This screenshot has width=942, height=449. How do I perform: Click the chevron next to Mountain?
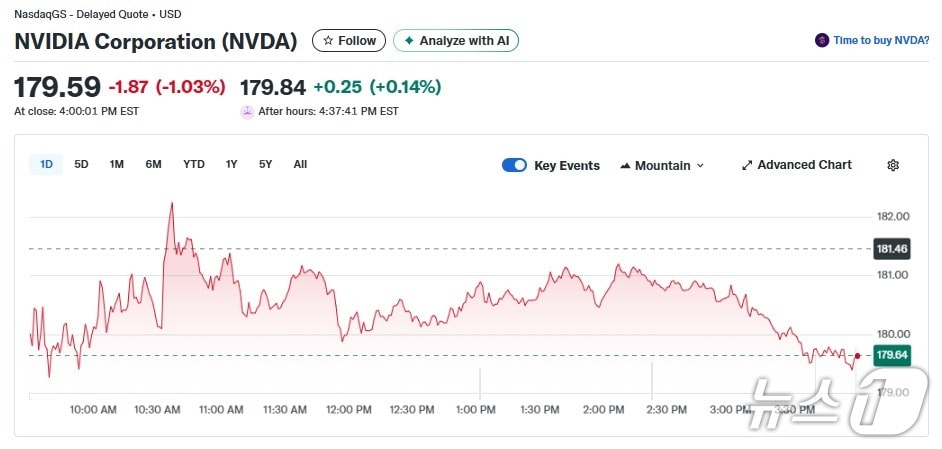pos(700,165)
